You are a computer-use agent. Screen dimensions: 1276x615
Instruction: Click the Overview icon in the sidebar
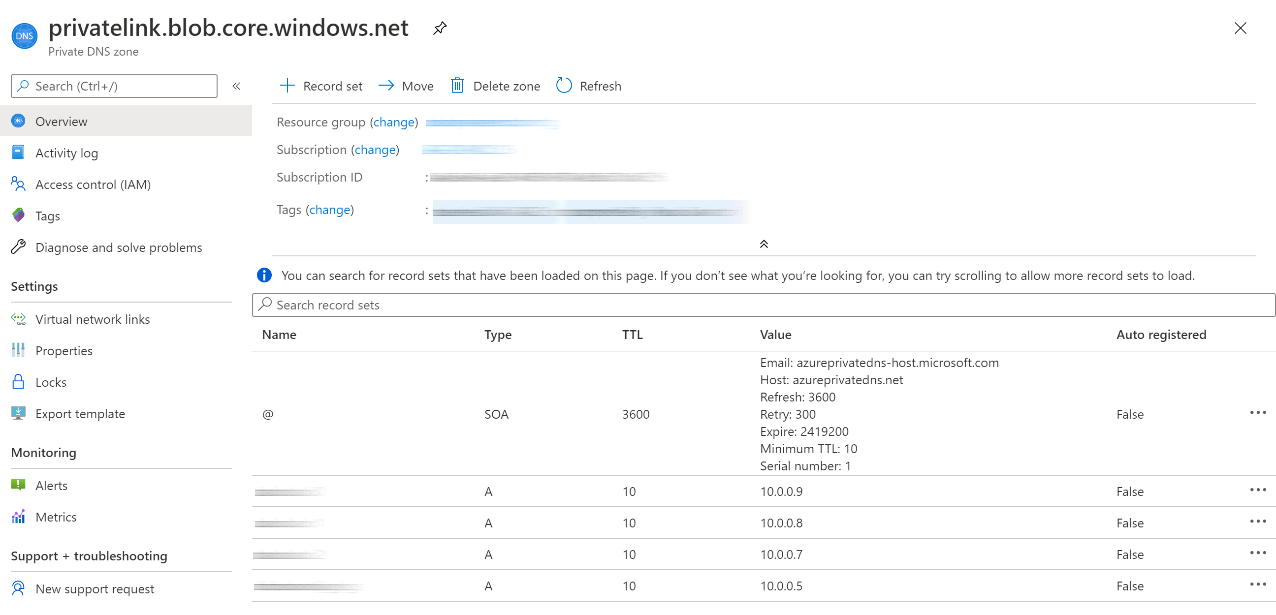(18, 121)
